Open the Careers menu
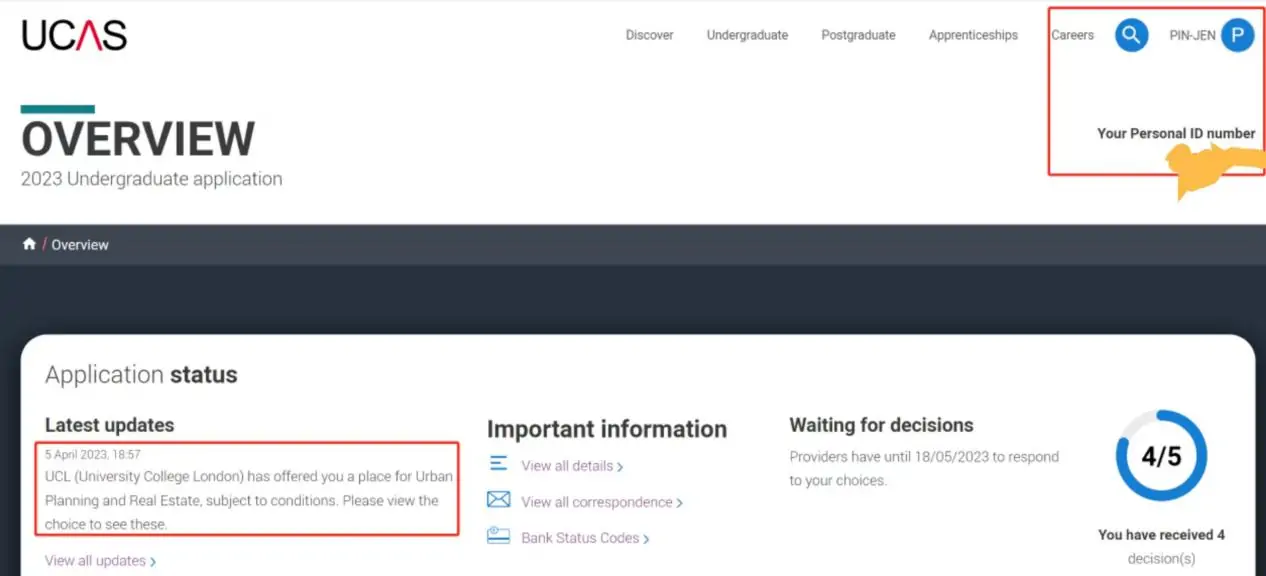The height and width of the screenshot is (576, 1266). (1072, 35)
